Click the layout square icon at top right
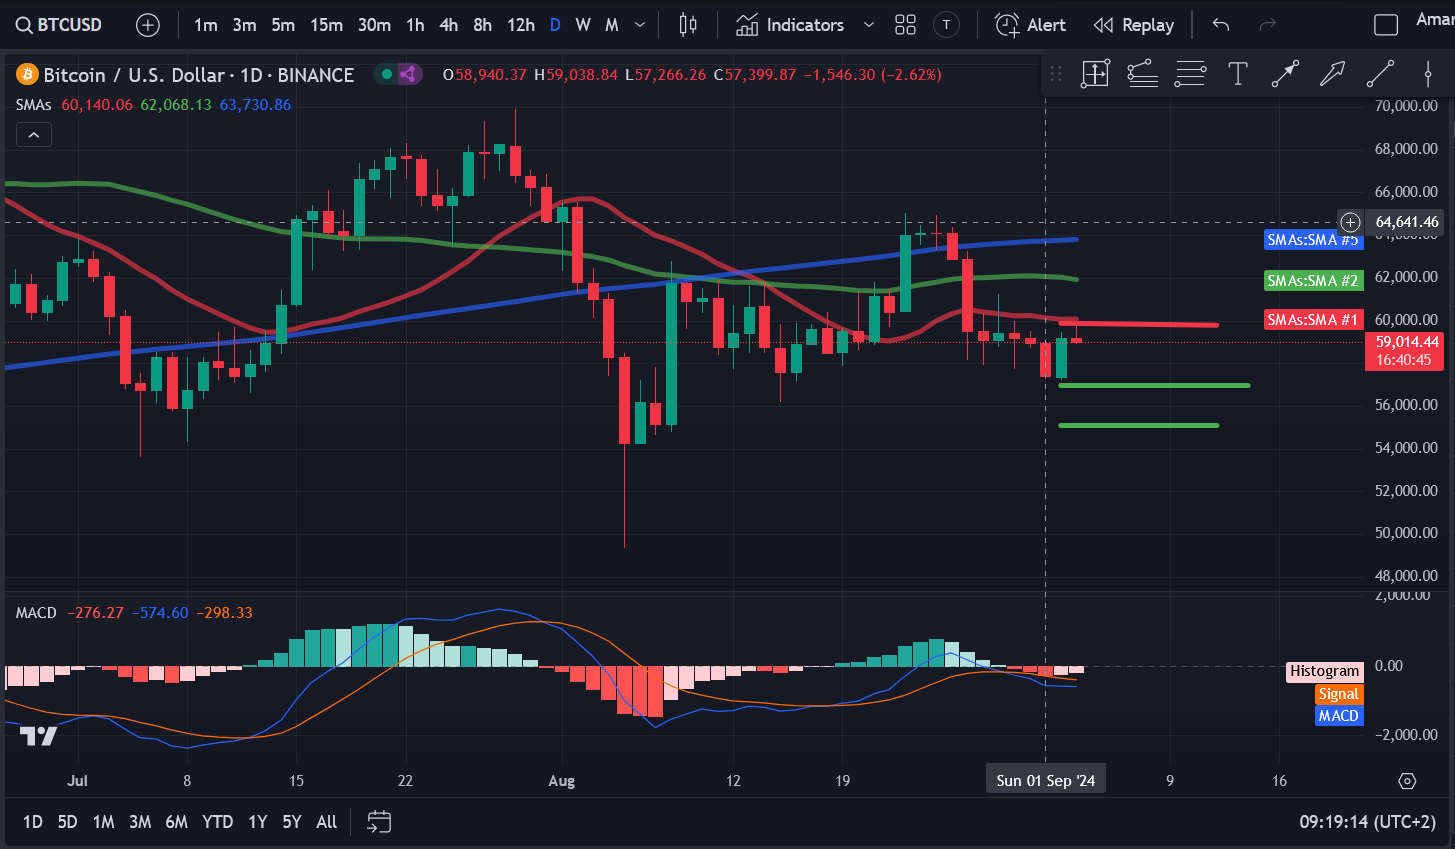This screenshot has height=849, width=1455. tap(1386, 25)
